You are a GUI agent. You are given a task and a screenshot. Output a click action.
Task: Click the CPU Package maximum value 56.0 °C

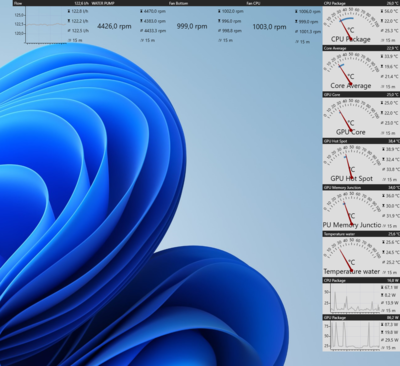(389, 11)
